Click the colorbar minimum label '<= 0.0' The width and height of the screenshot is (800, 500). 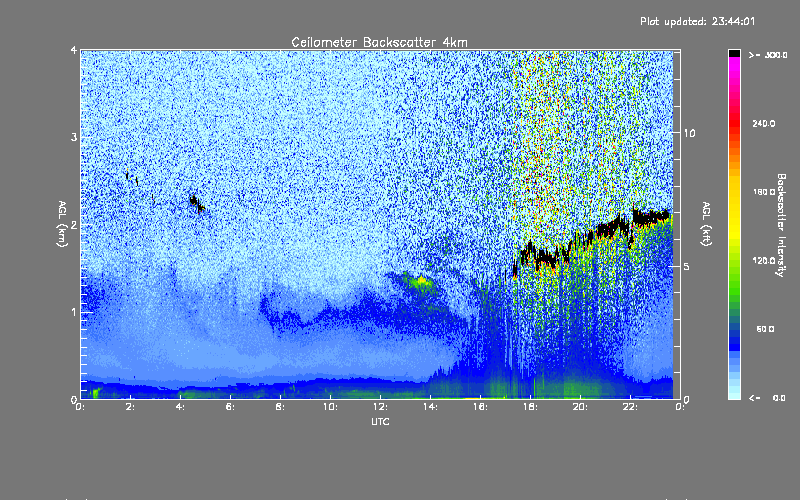click(767, 397)
